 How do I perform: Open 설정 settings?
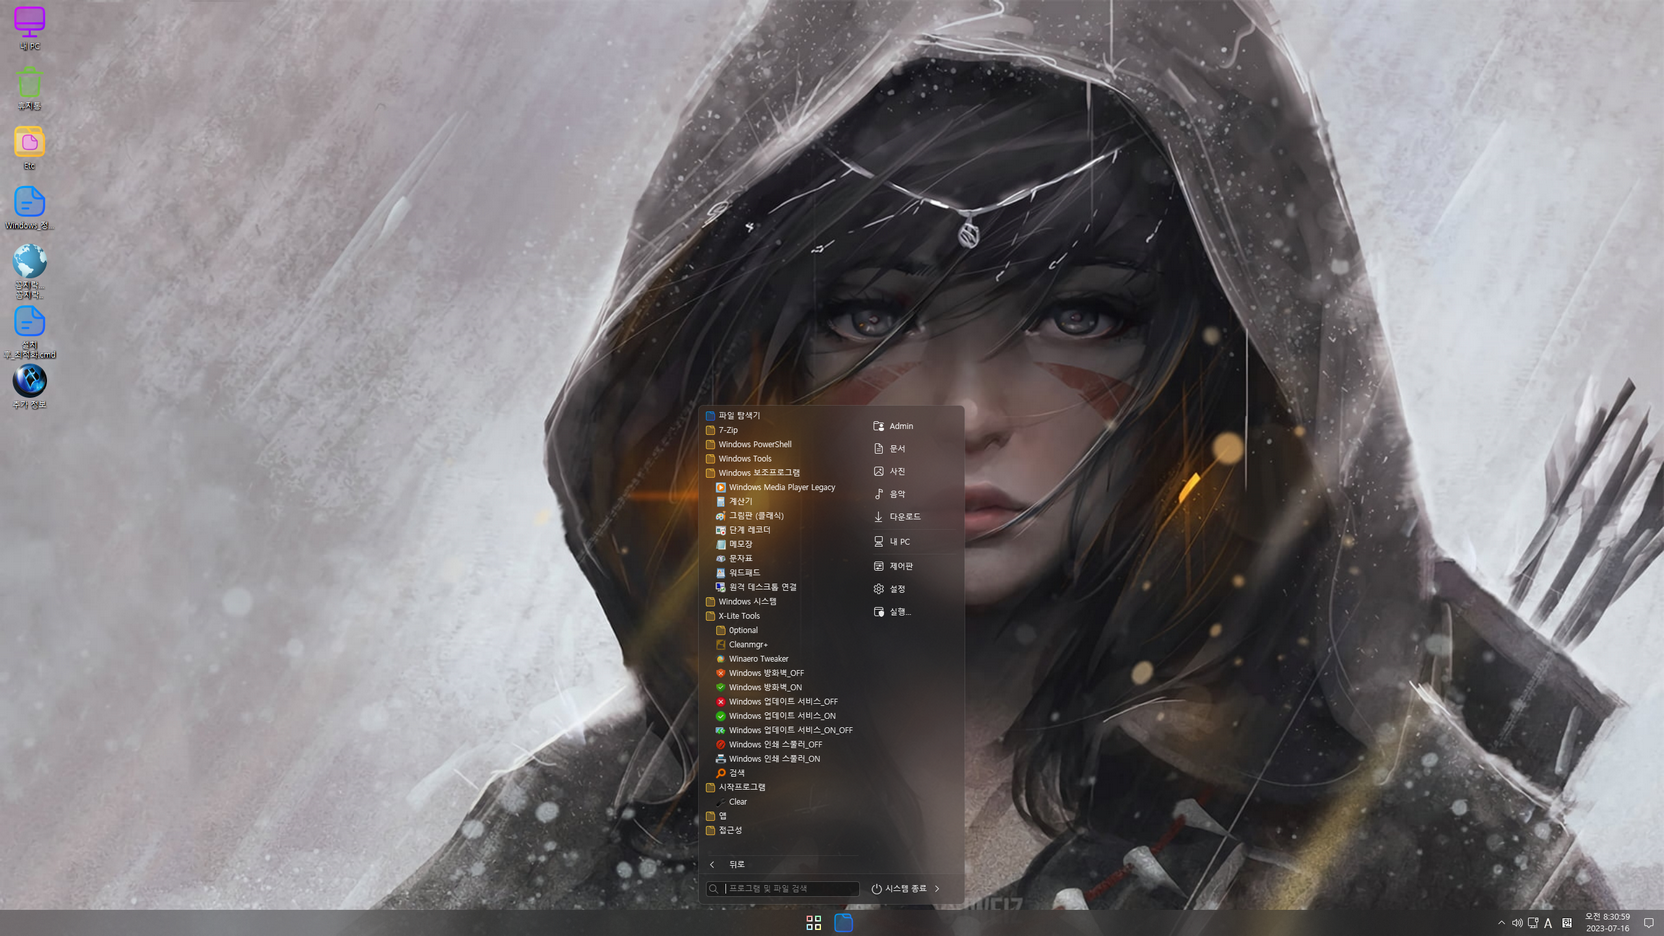889,589
